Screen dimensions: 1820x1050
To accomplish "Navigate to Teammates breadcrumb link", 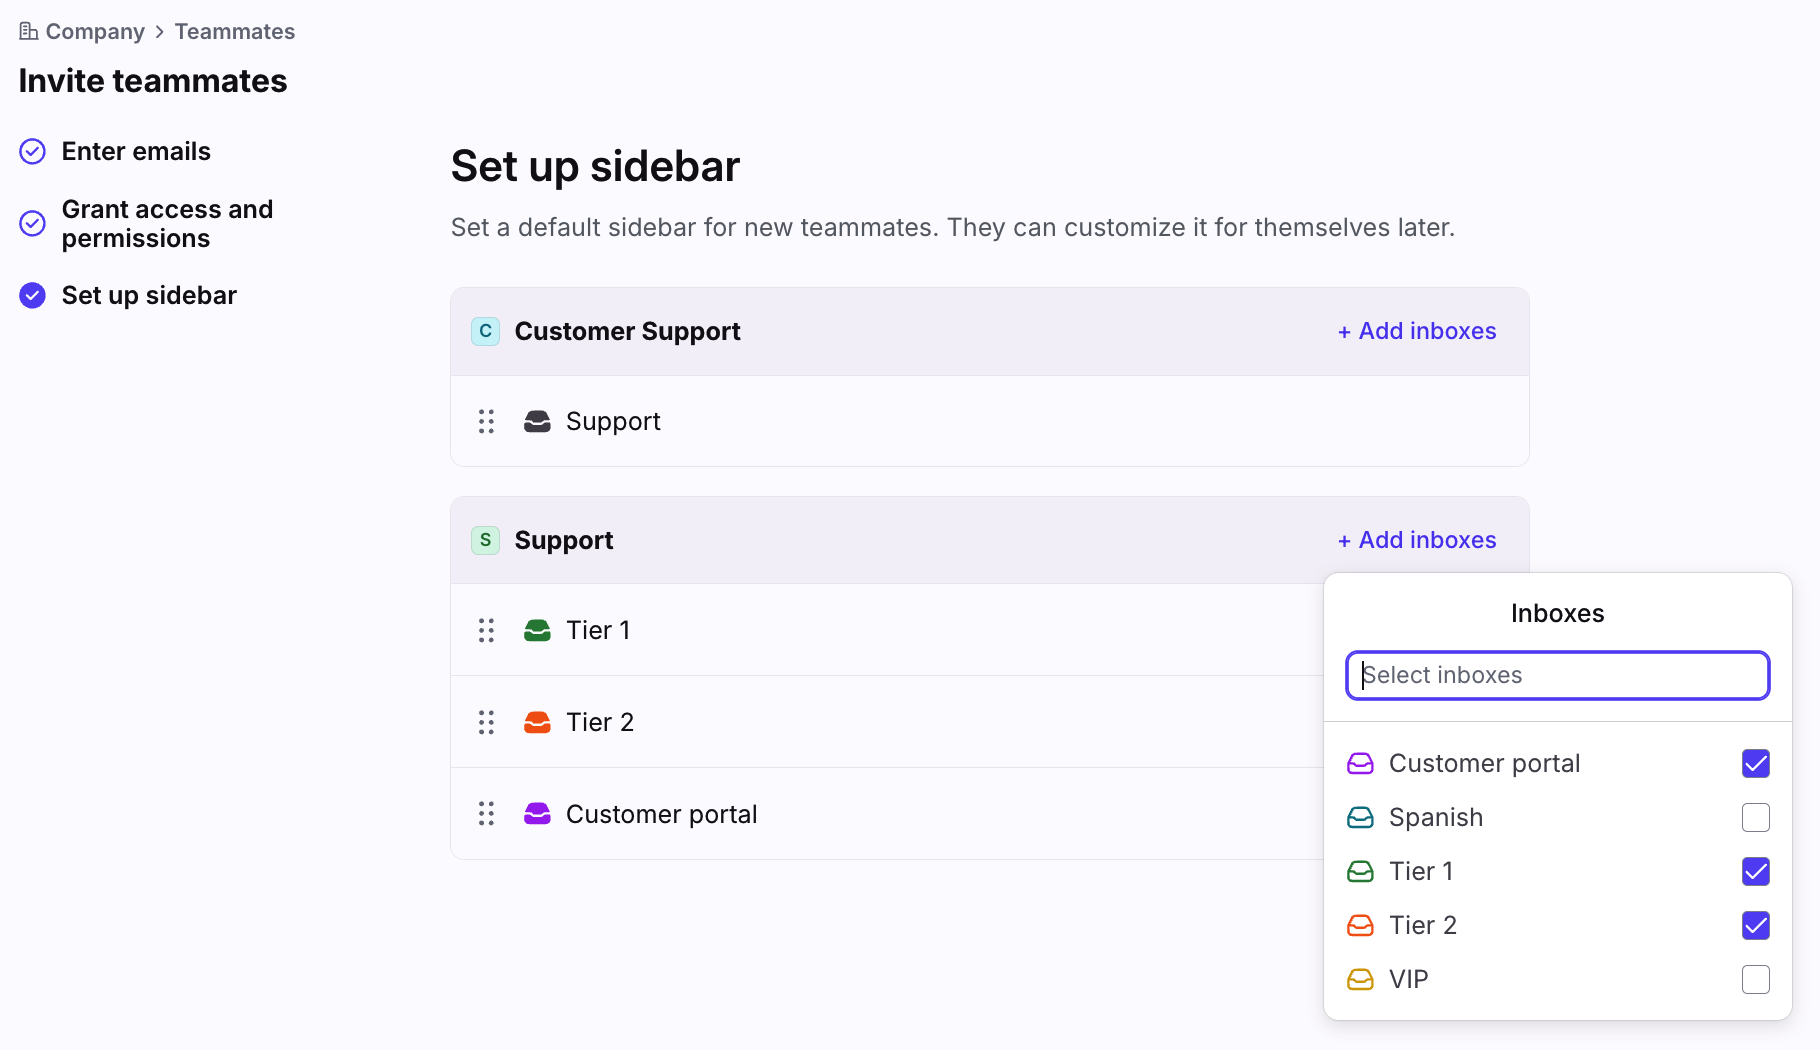I will pyautogui.click(x=235, y=32).
